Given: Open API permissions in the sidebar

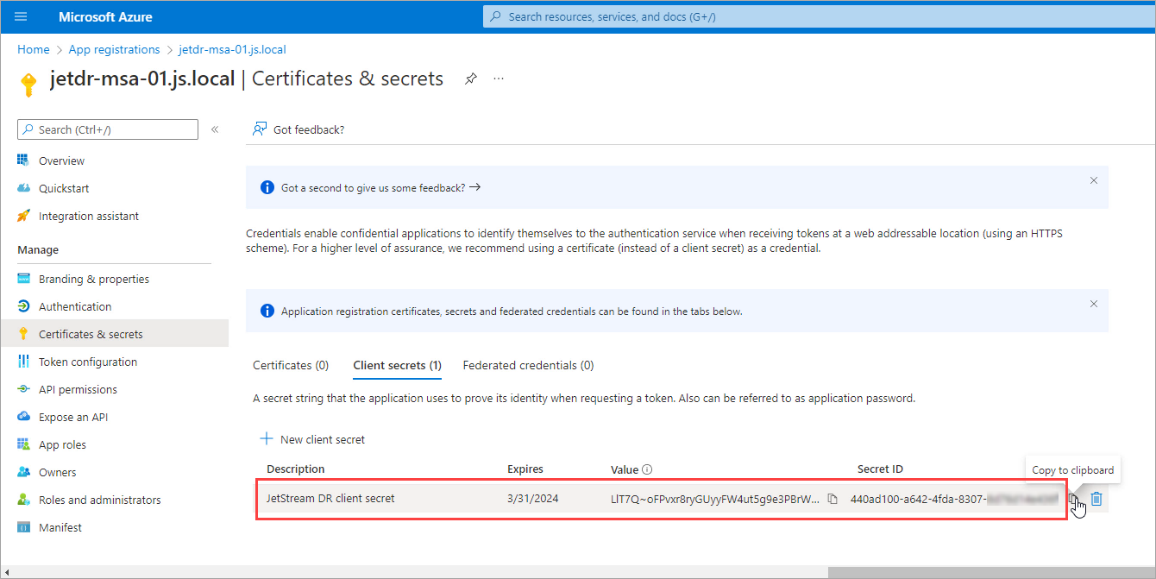Looking at the screenshot, I should pos(77,390).
